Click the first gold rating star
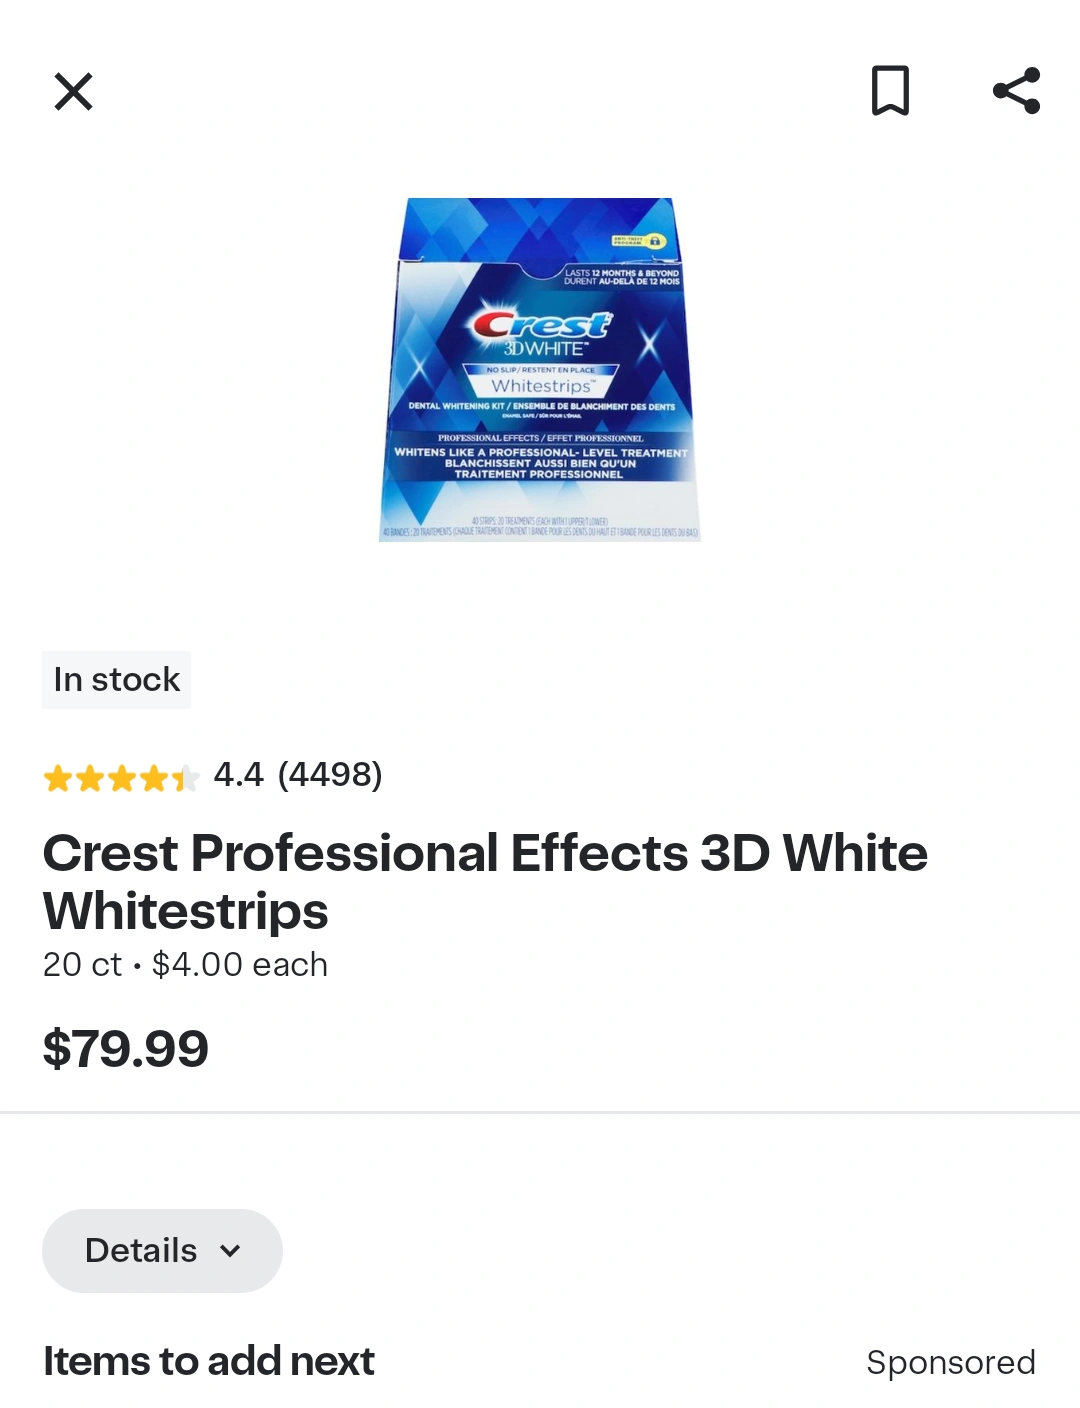The width and height of the screenshot is (1080, 1408). click(x=58, y=778)
